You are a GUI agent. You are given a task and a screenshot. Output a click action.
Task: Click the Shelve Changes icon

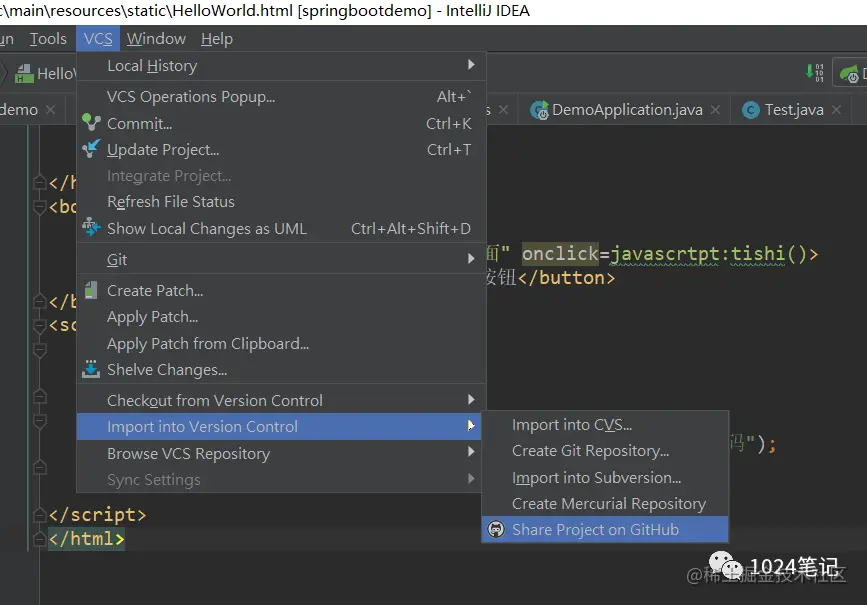pyautogui.click(x=91, y=369)
